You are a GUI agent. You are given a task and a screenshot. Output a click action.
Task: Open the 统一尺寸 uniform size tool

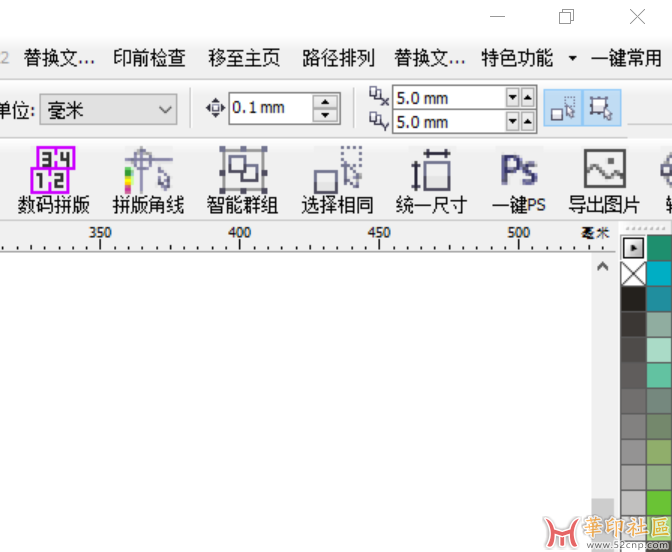[432, 180]
